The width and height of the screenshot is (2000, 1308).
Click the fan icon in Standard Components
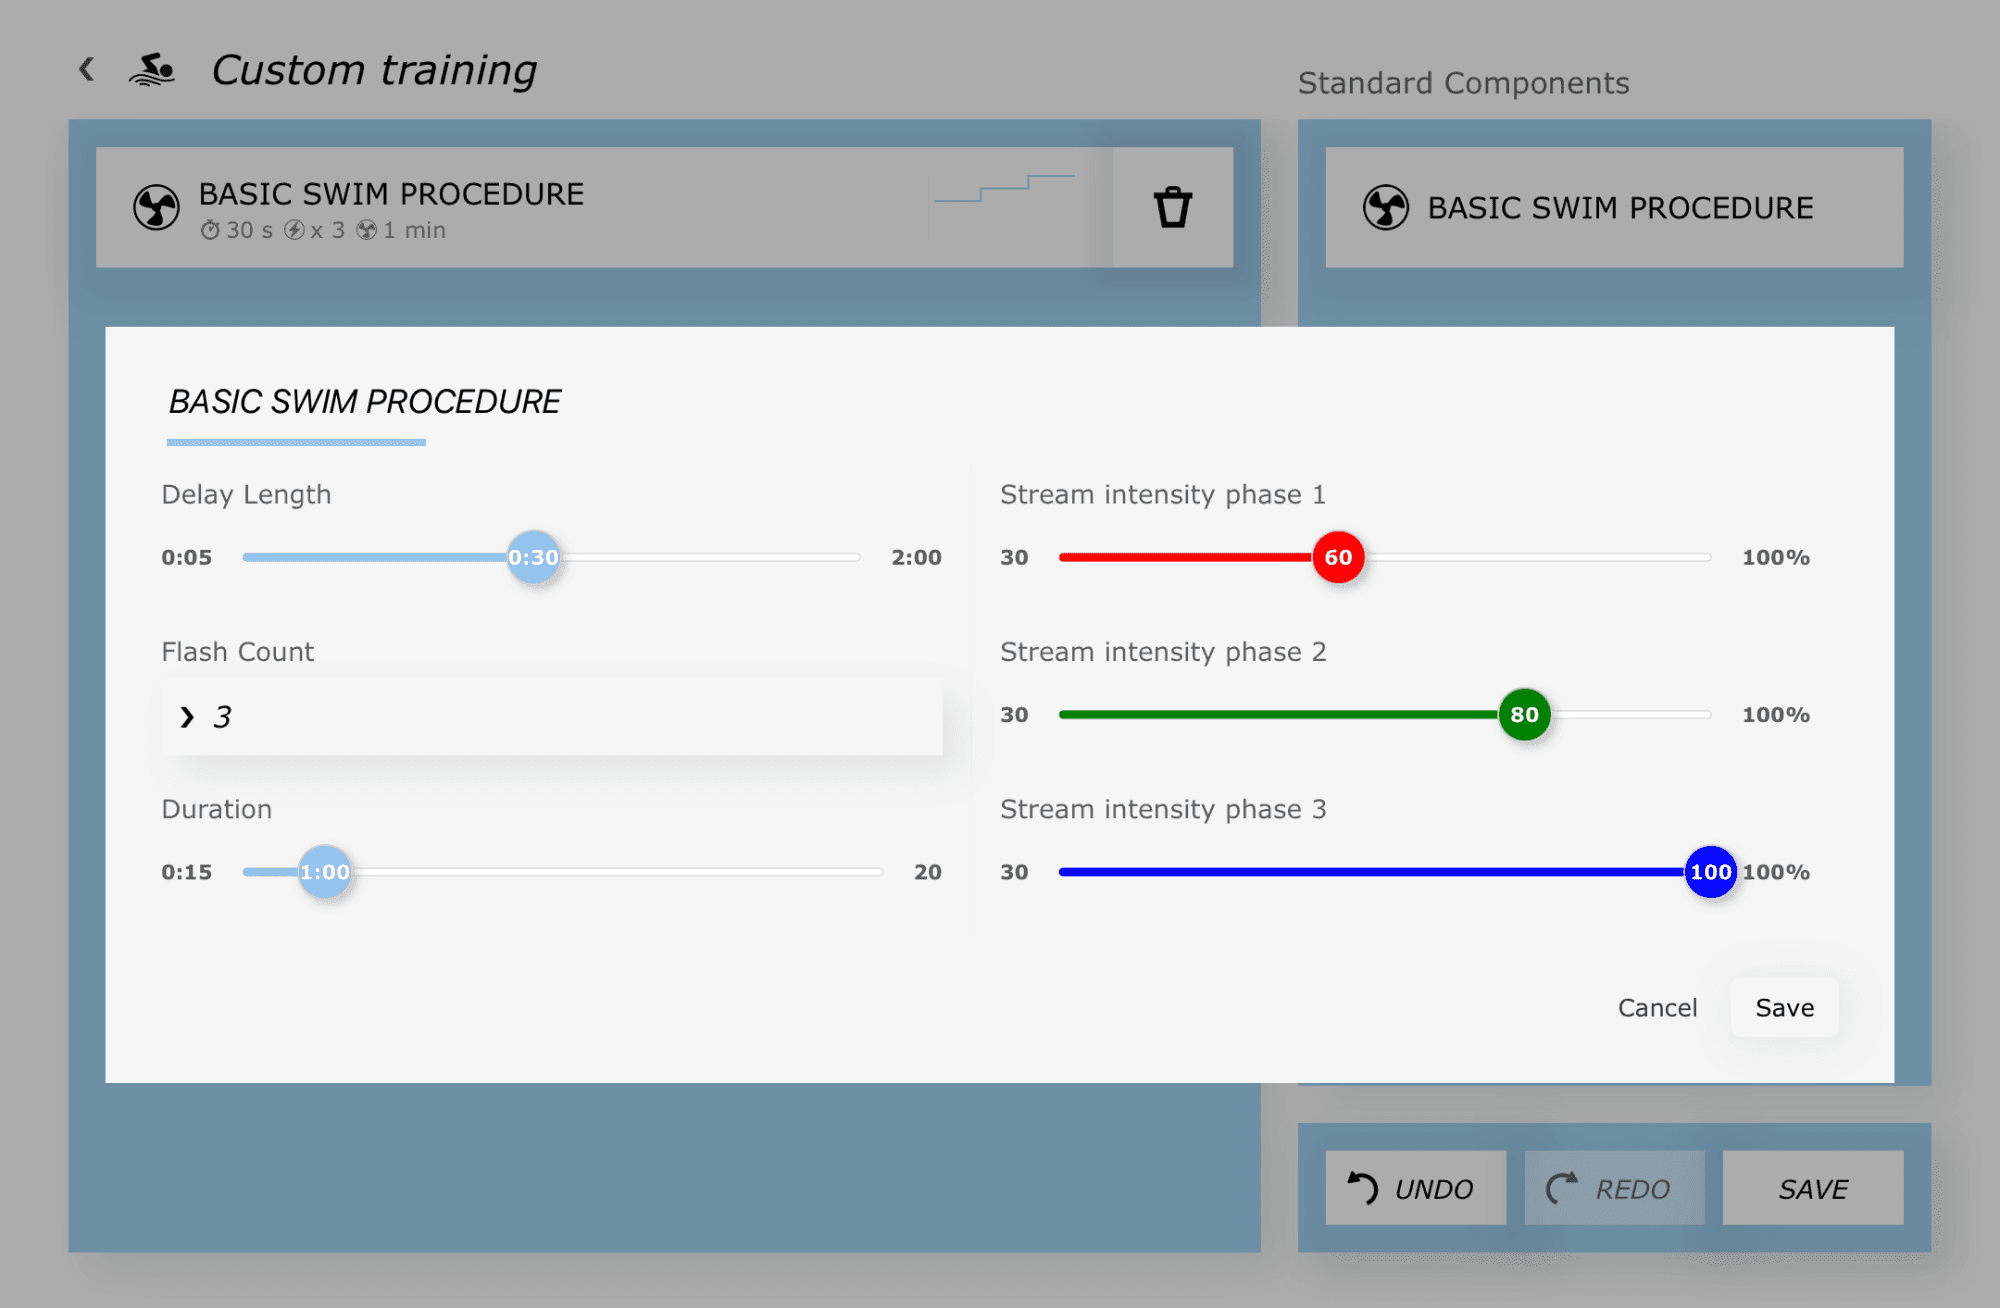coord(1385,208)
